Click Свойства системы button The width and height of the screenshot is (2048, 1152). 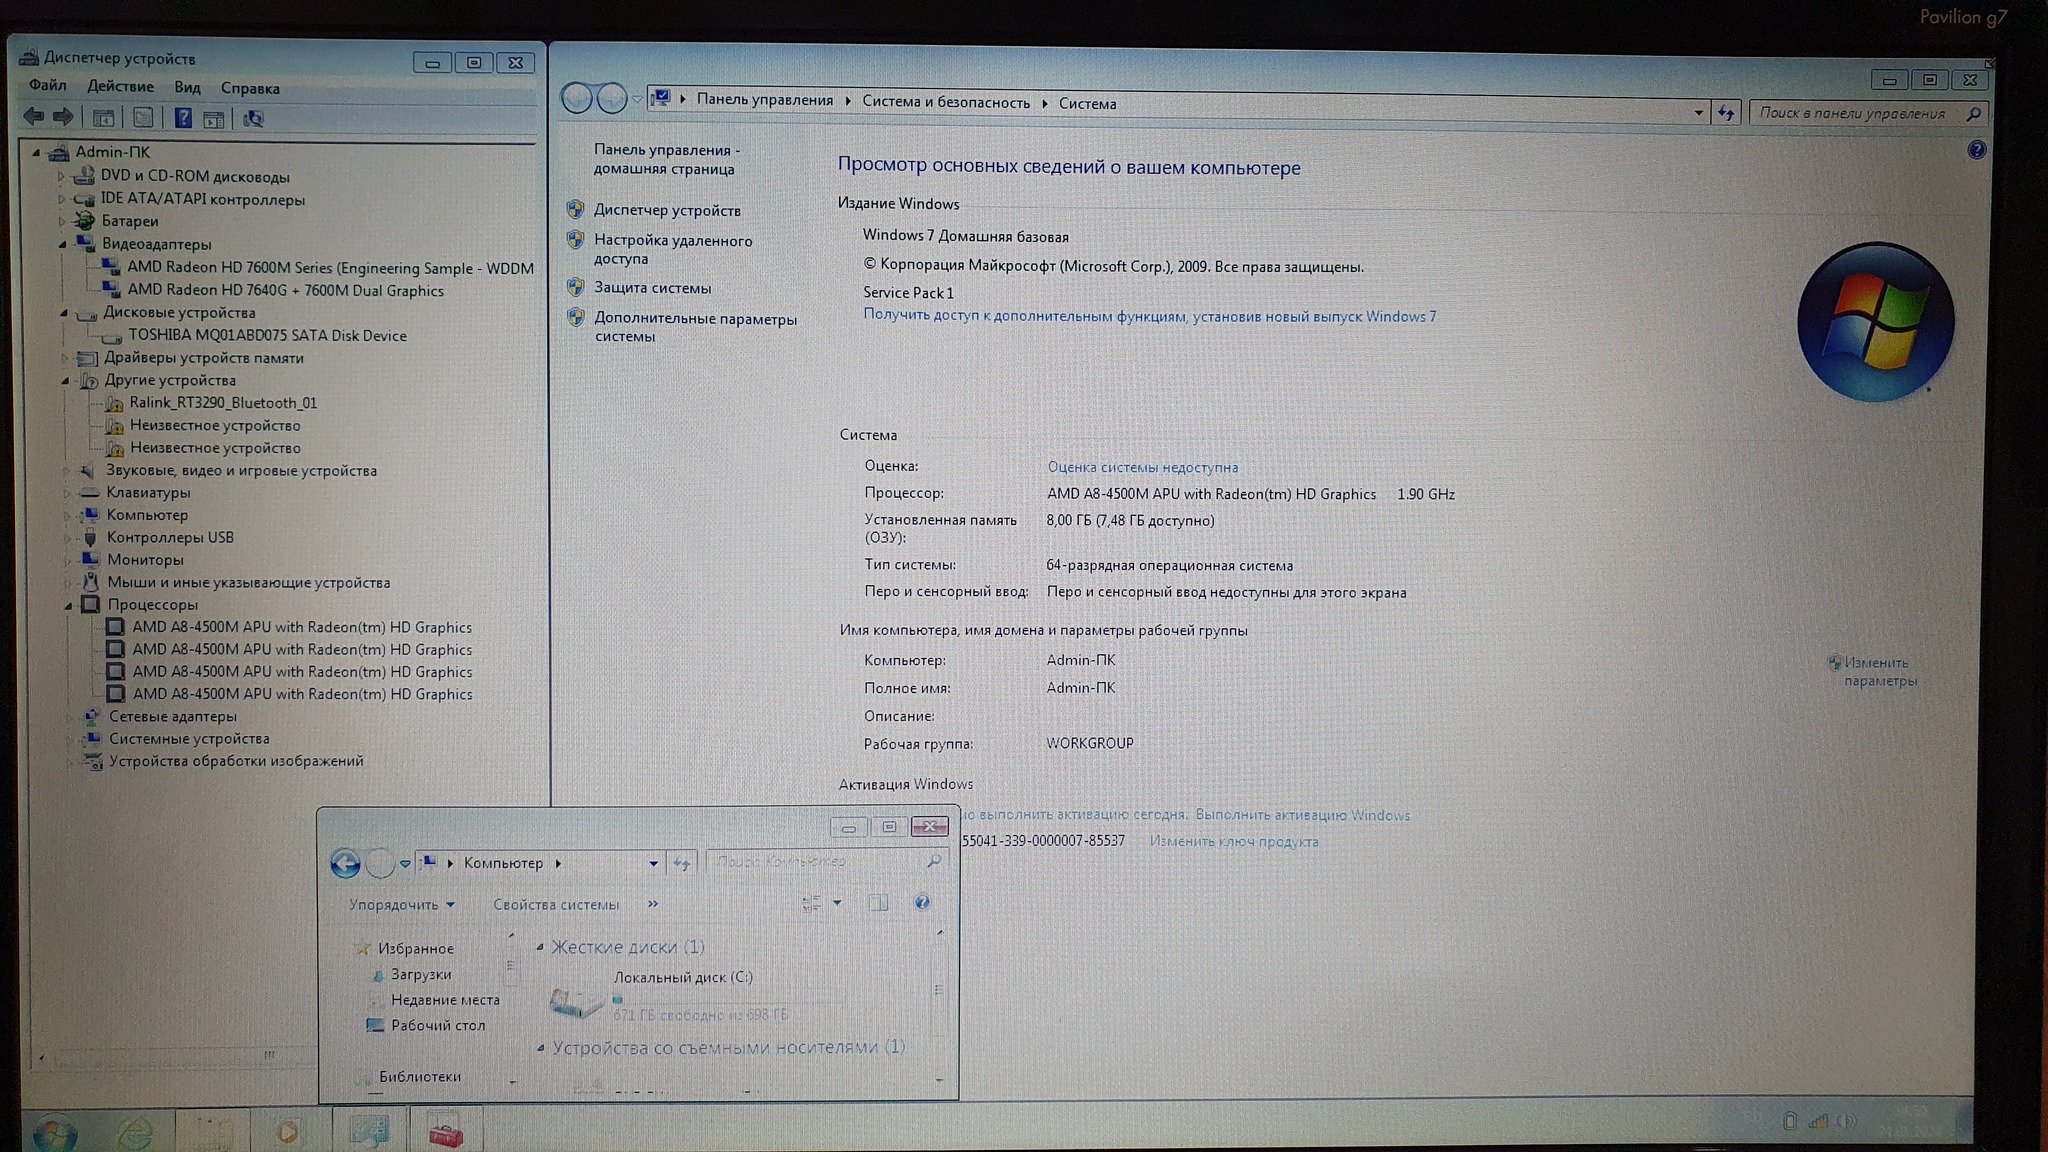[555, 904]
